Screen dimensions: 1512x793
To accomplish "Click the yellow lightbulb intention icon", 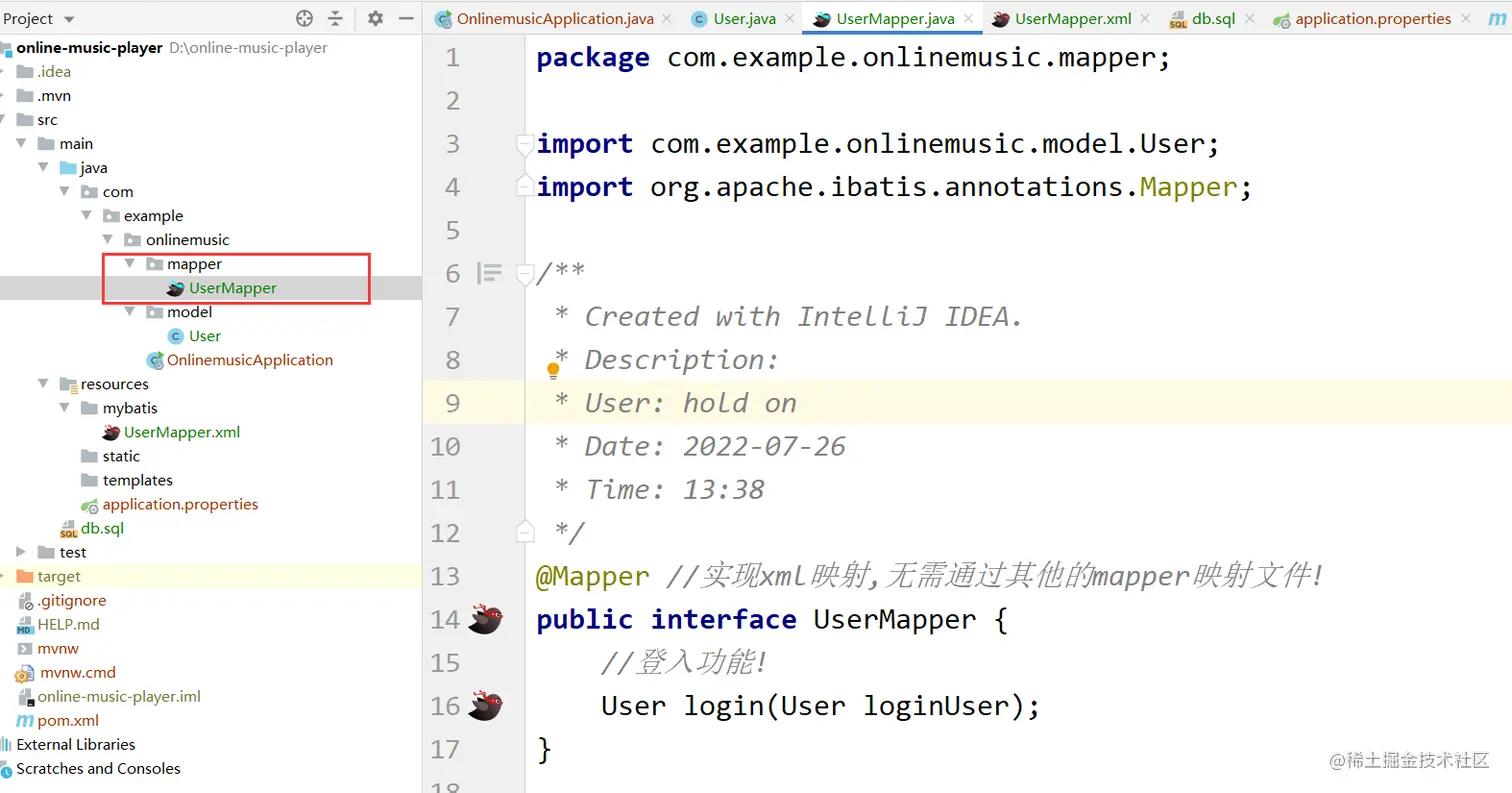I will click(x=552, y=371).
